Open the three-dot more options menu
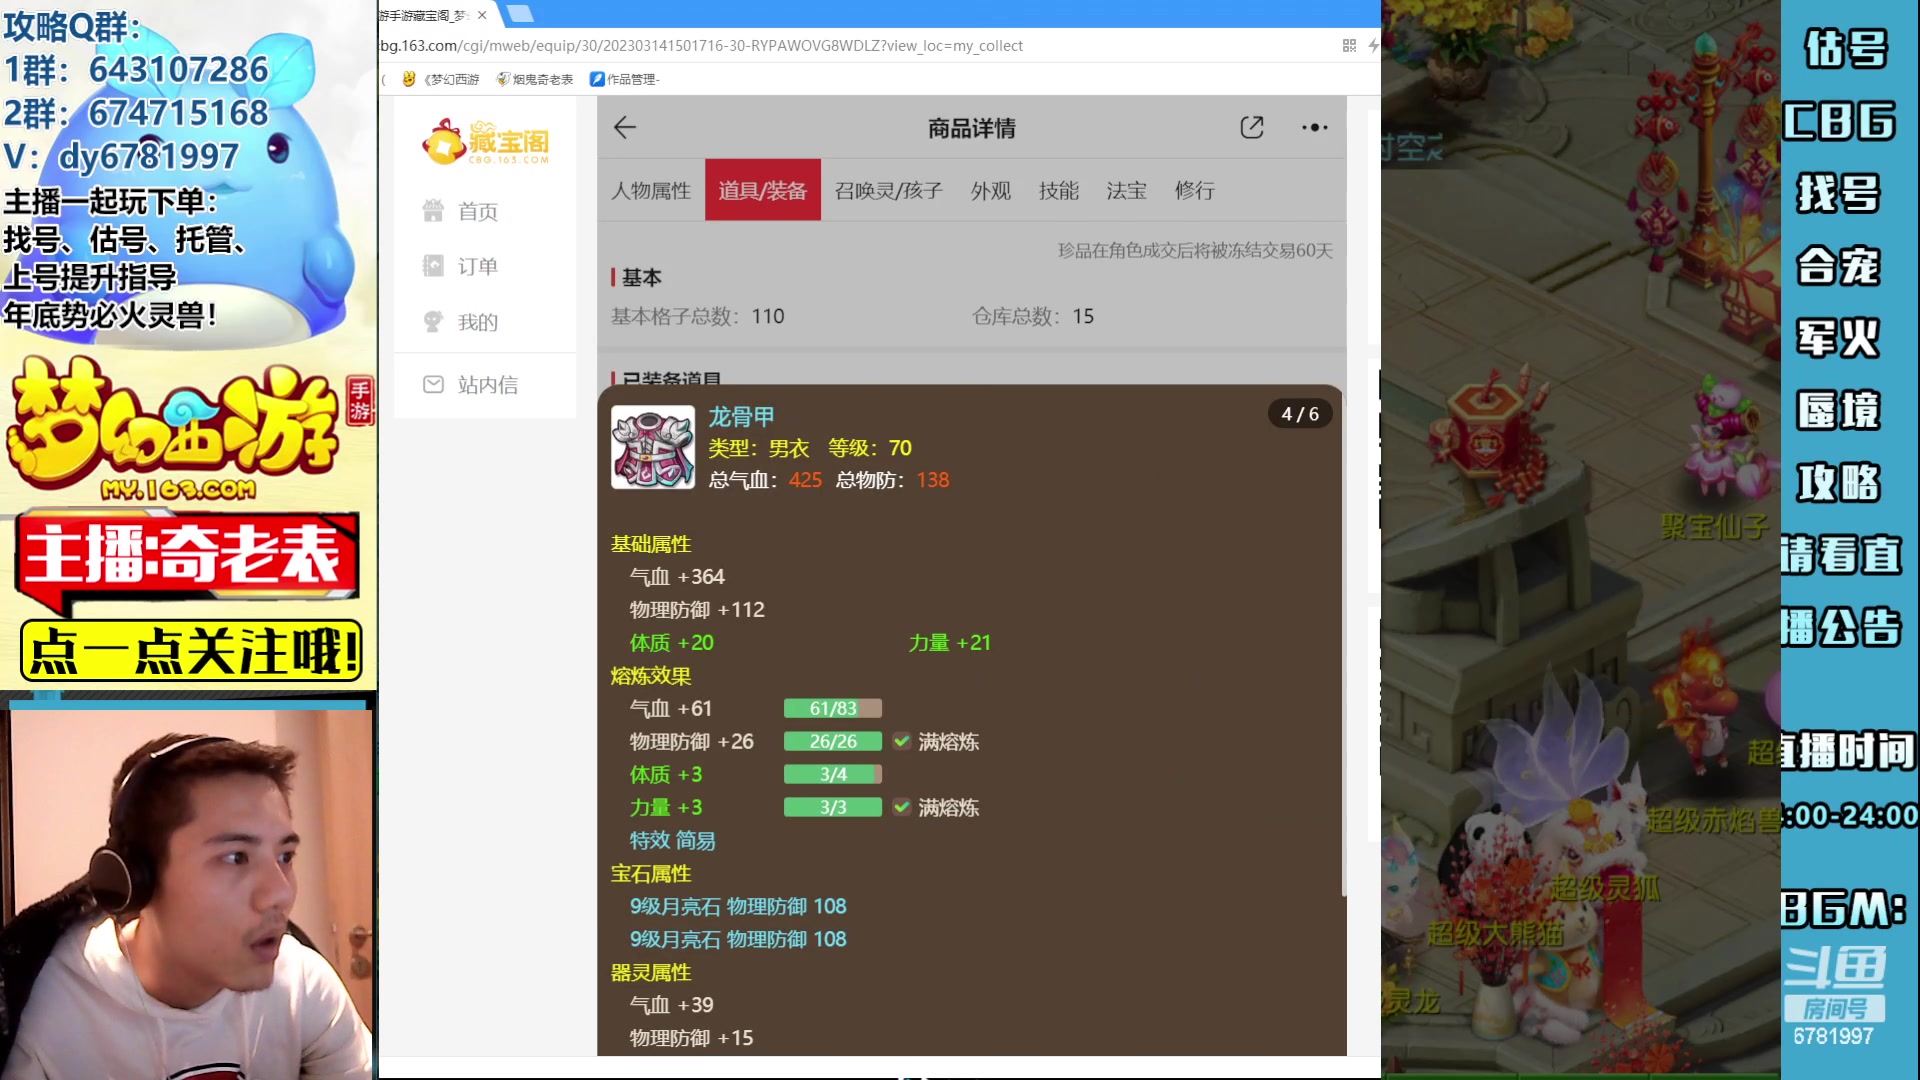Image resolution: width=1920 pixels, height=1080 pixels. click(1313, 127)
